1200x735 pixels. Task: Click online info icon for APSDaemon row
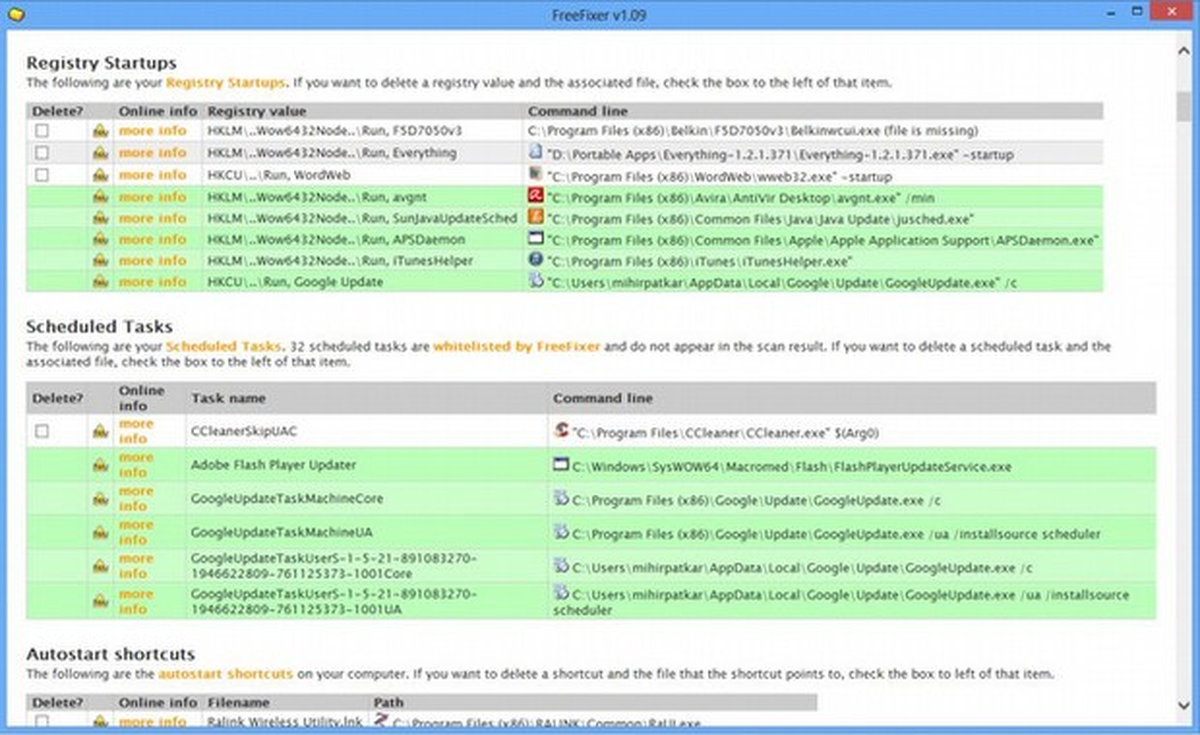pos(100,240)
